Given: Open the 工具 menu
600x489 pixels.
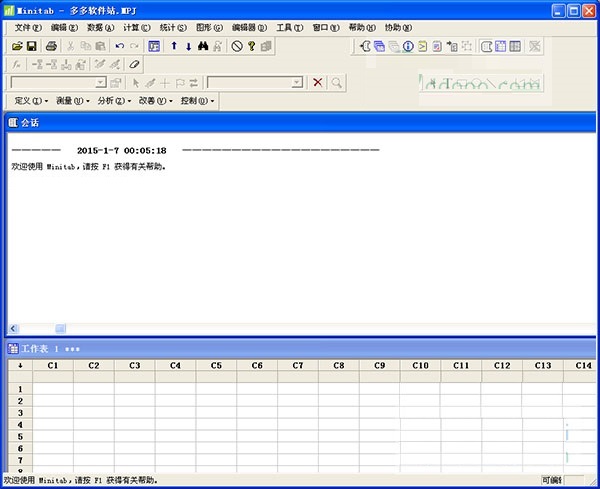Looking at the screenshot, I should click(290, 28).
